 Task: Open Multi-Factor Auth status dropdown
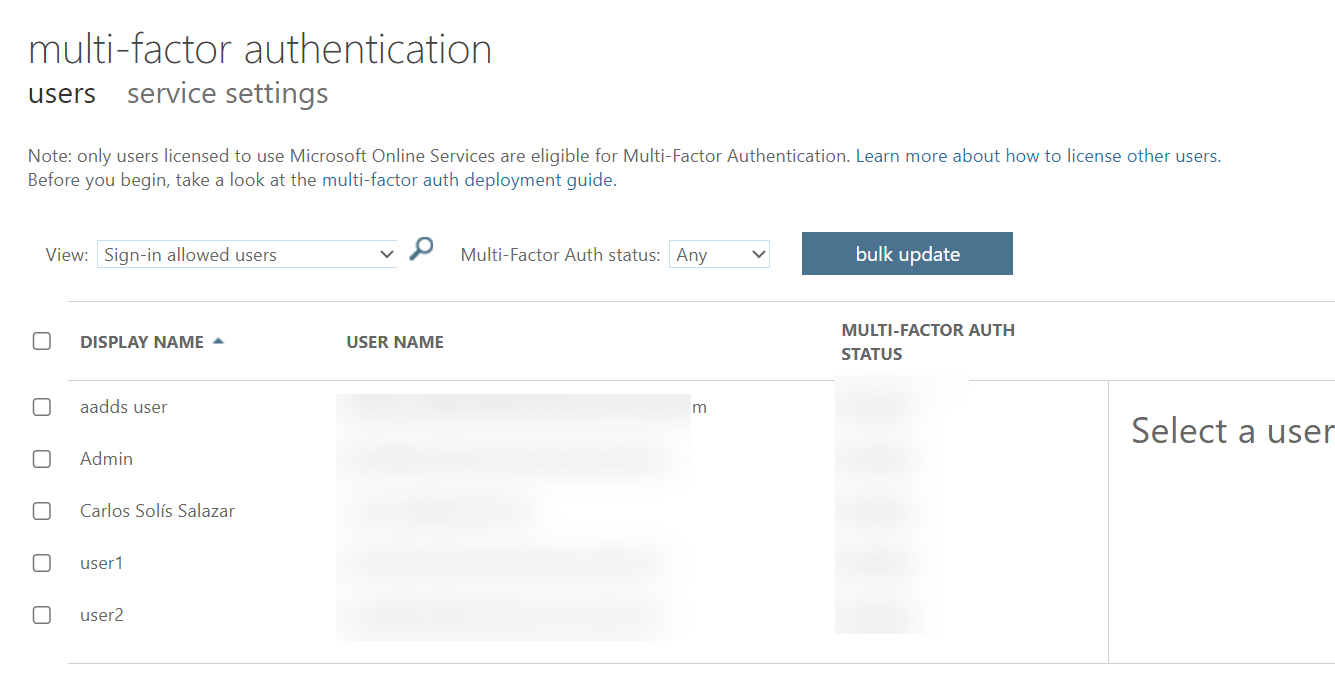click(719, 255)
